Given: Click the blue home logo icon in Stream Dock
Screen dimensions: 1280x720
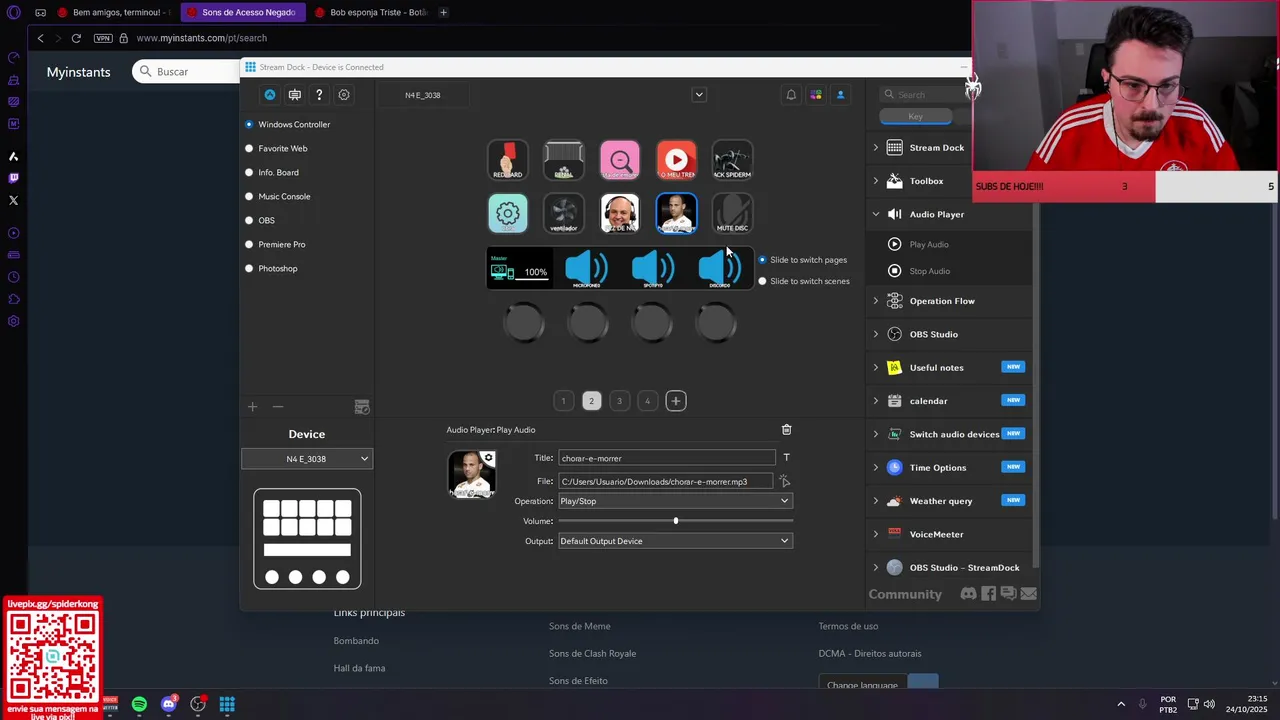Looking at the screenshot, I should pos(270,95).
